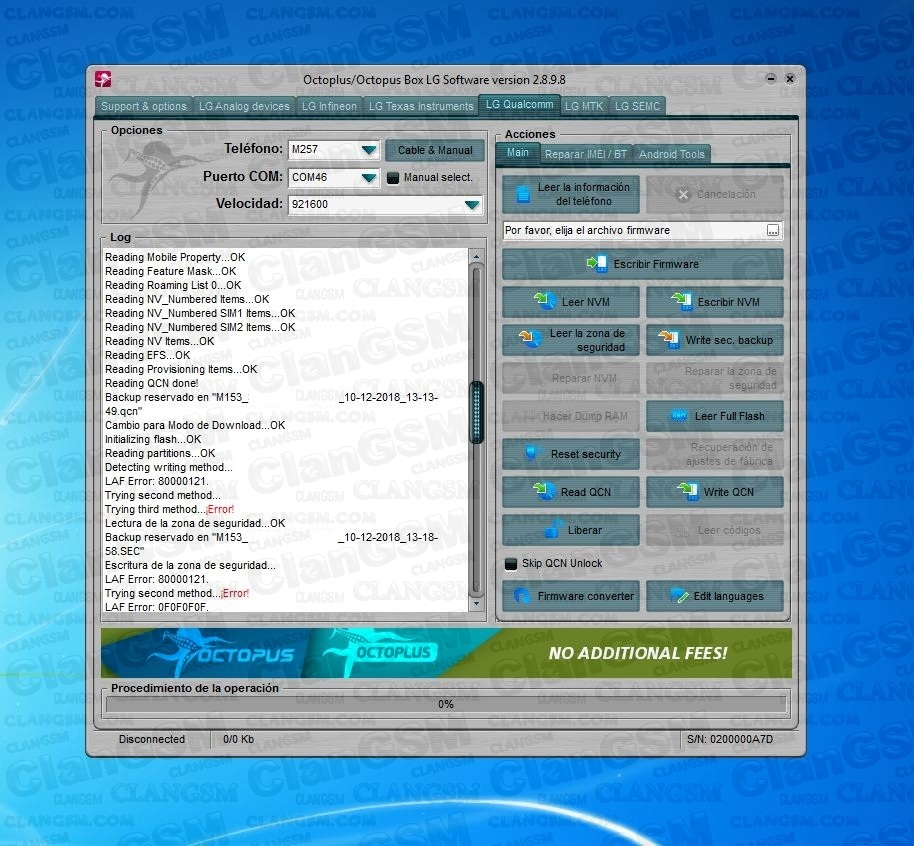914x846 pixels.
Task: Click the Write QCN icon
Action: coord(688,492)
